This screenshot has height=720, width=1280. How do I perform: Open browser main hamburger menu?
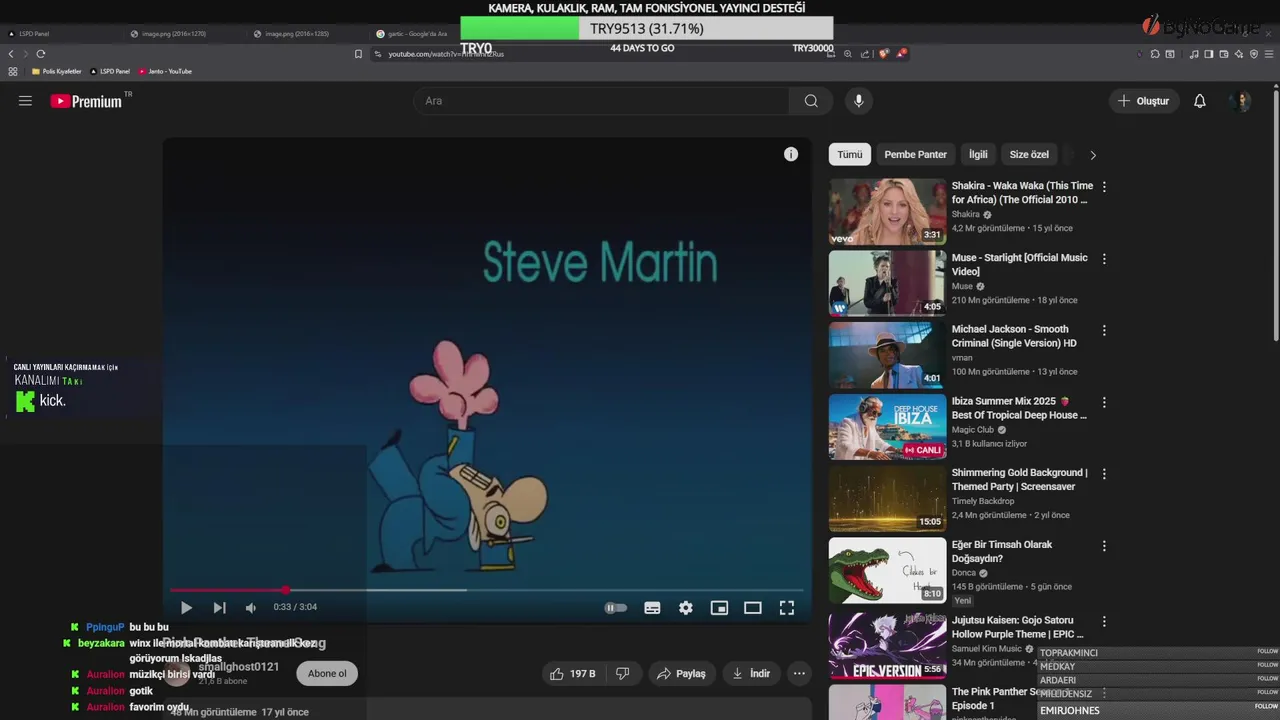coord(1268,54)
